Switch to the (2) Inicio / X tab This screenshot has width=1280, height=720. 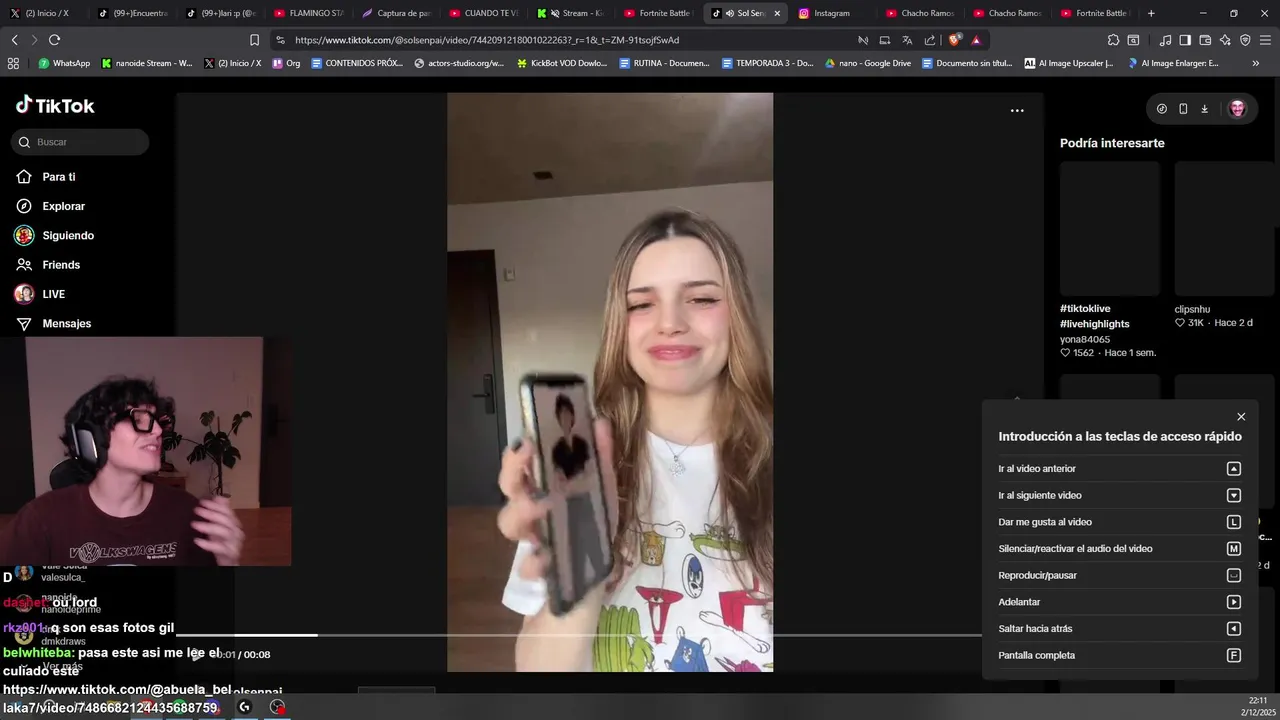click(x=40, y=13)
